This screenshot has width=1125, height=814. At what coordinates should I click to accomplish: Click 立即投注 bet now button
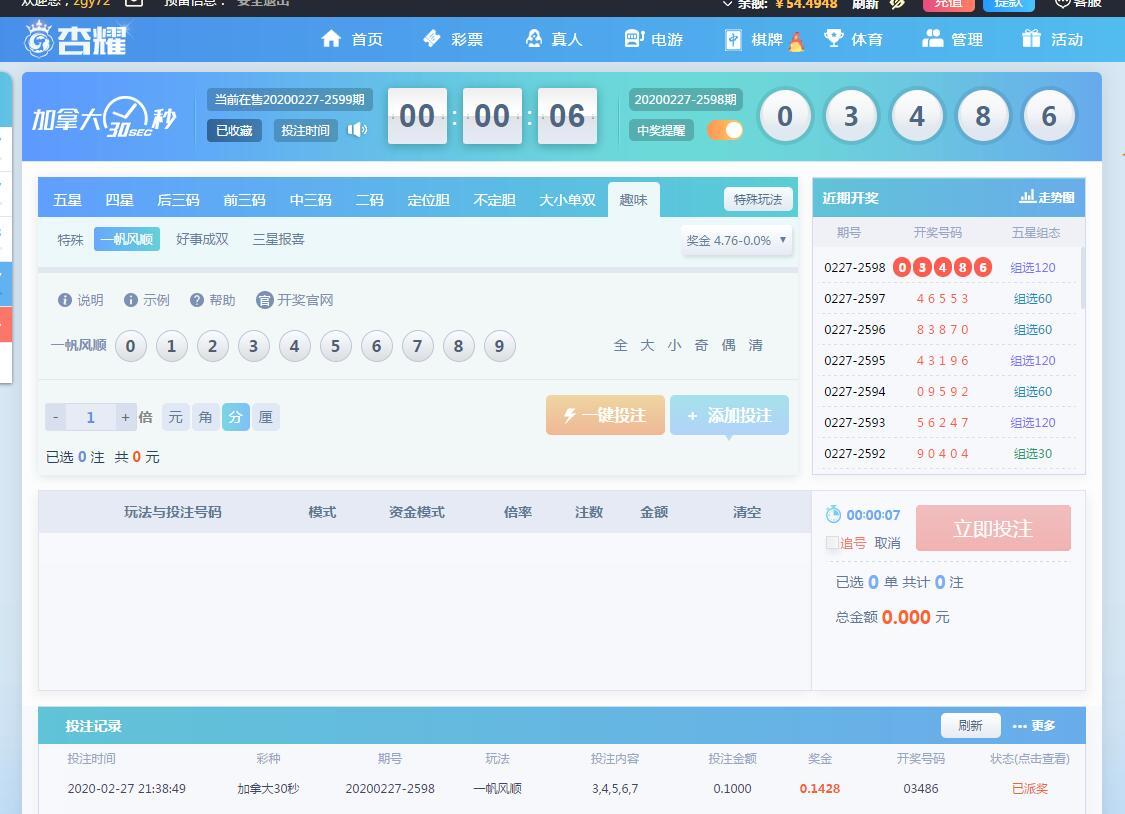[x=993, y=528]
